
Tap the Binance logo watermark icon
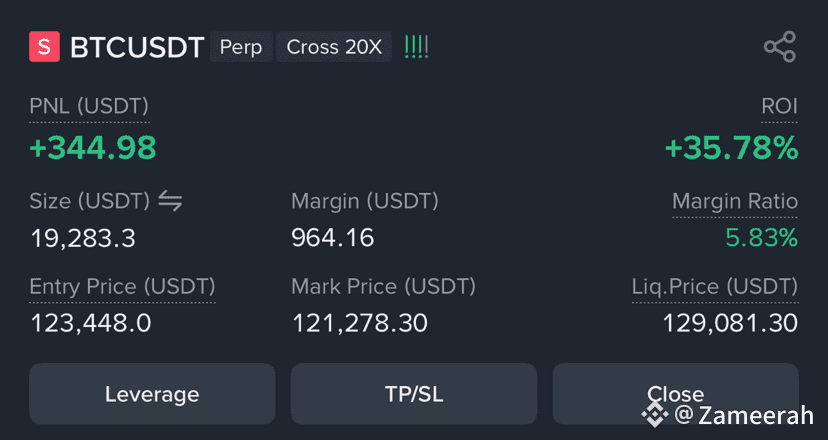[655, 415]
